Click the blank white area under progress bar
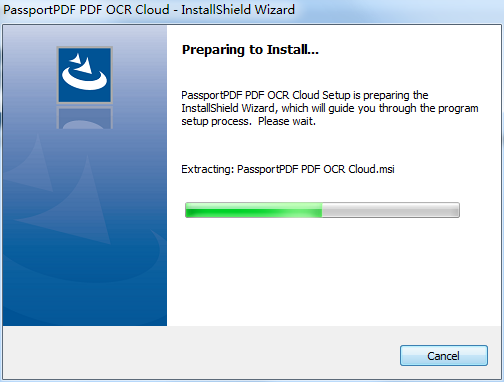504x382 pixels. (333, 270)
